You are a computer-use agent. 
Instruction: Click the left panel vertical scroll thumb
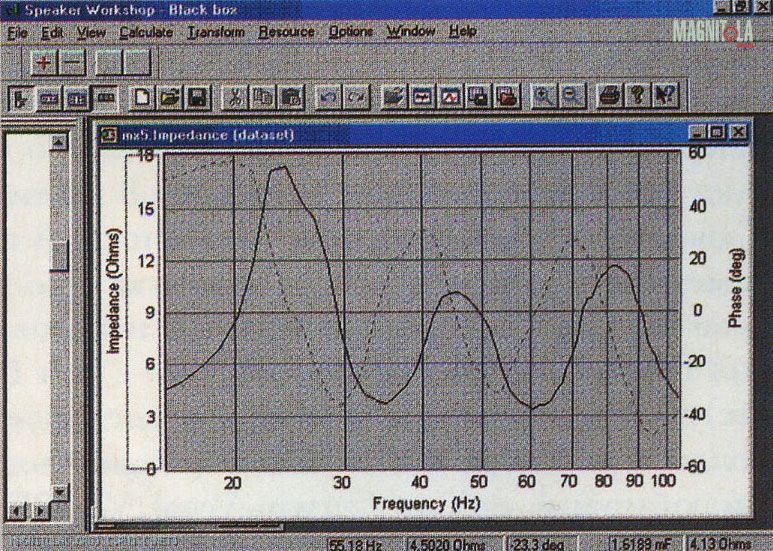[59, 256]
